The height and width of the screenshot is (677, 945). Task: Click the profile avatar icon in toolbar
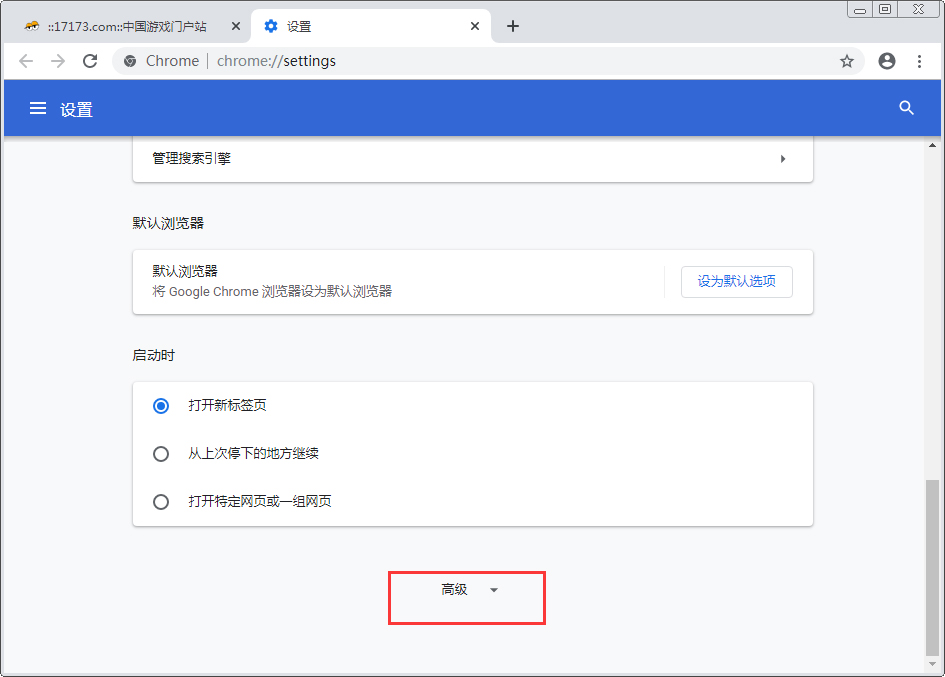tap(886, 61)
